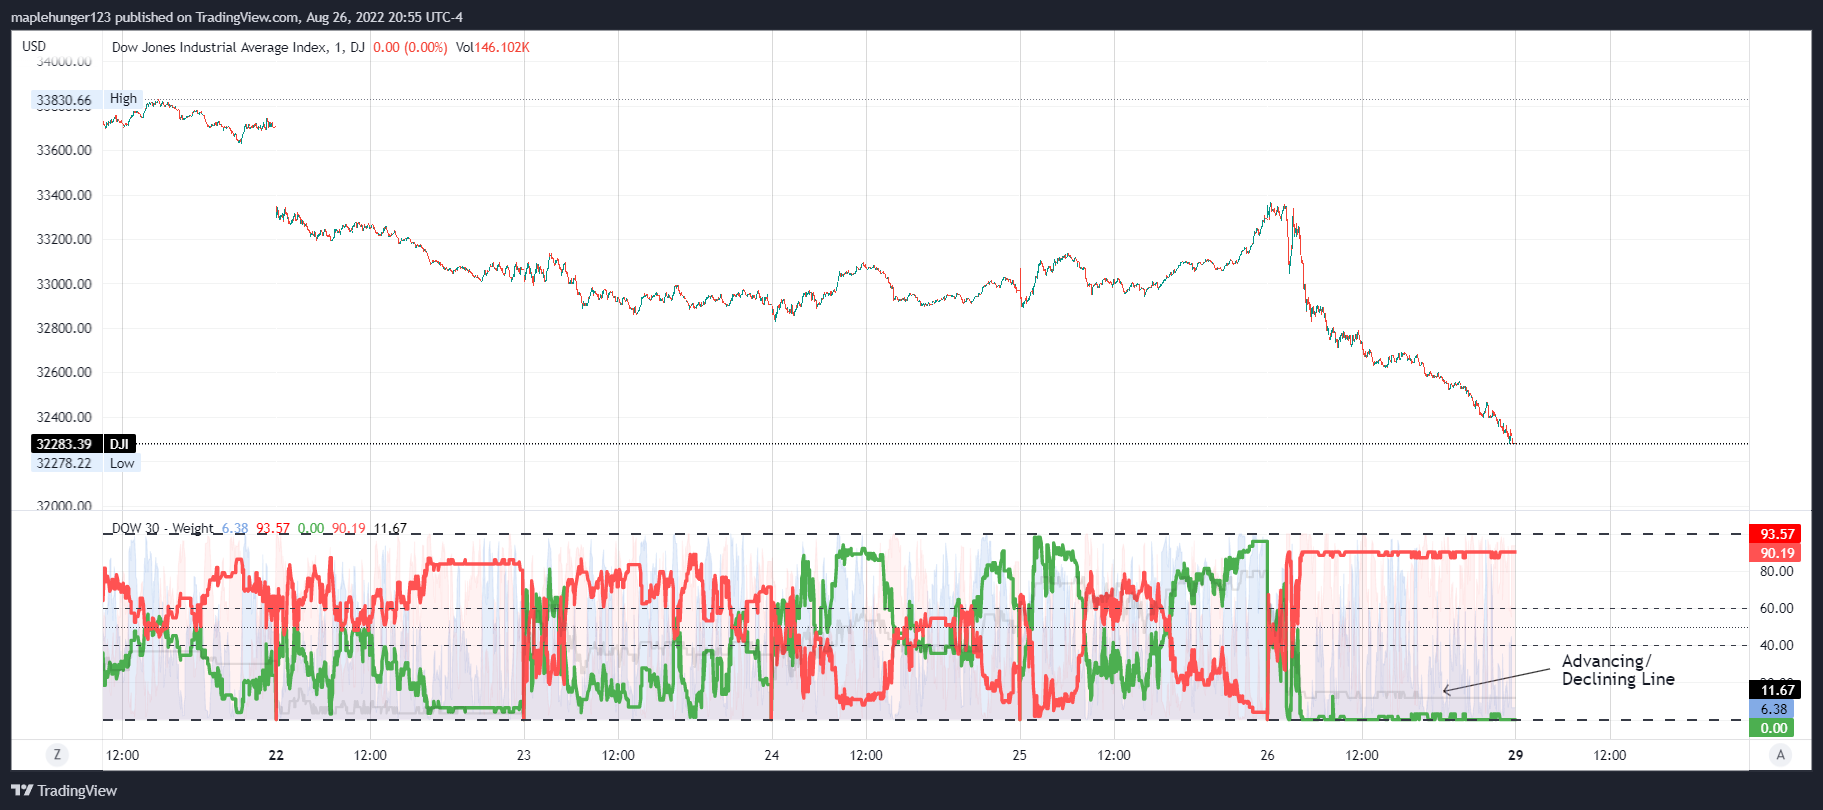Toggle the A auto-scale button
The height and width of the screenshot is (810, 1823).
coord(1780,755)
